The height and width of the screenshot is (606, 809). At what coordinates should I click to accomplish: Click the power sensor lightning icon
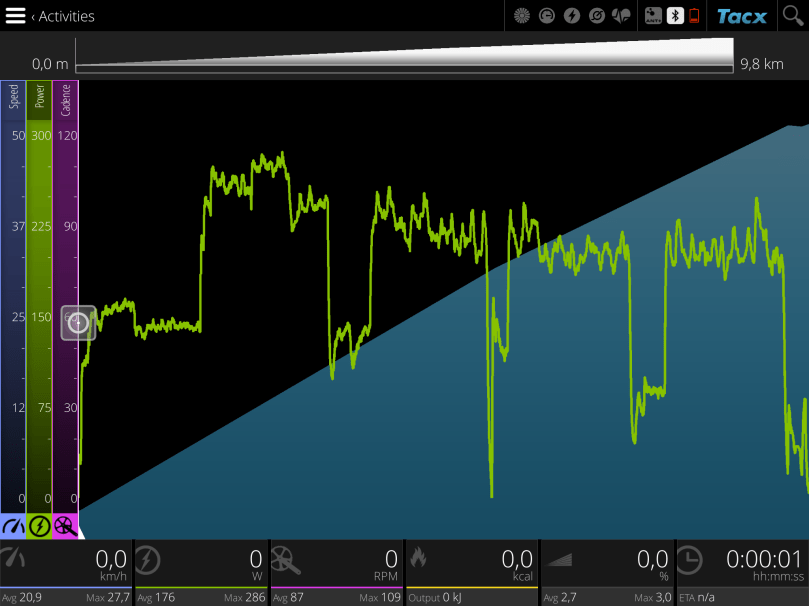(x=571, y=16)
